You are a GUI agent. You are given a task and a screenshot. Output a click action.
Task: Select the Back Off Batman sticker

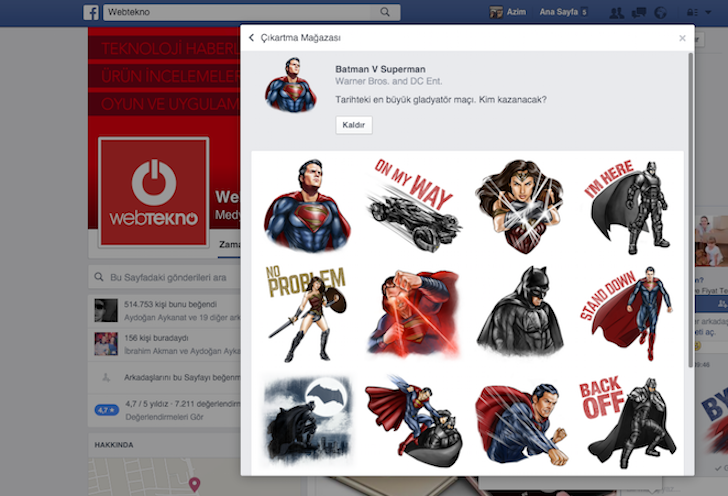coord(628,422)
